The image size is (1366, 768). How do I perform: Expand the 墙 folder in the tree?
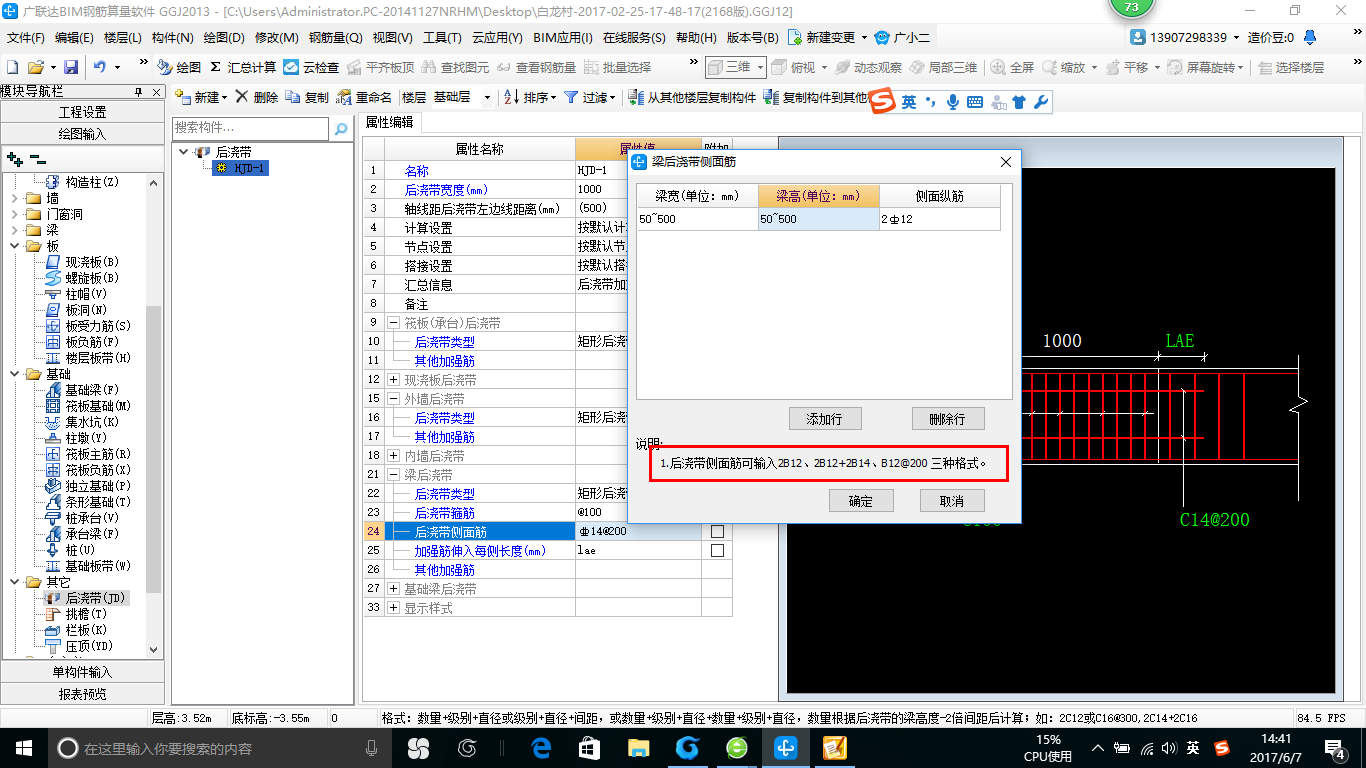tap(15, 198)
